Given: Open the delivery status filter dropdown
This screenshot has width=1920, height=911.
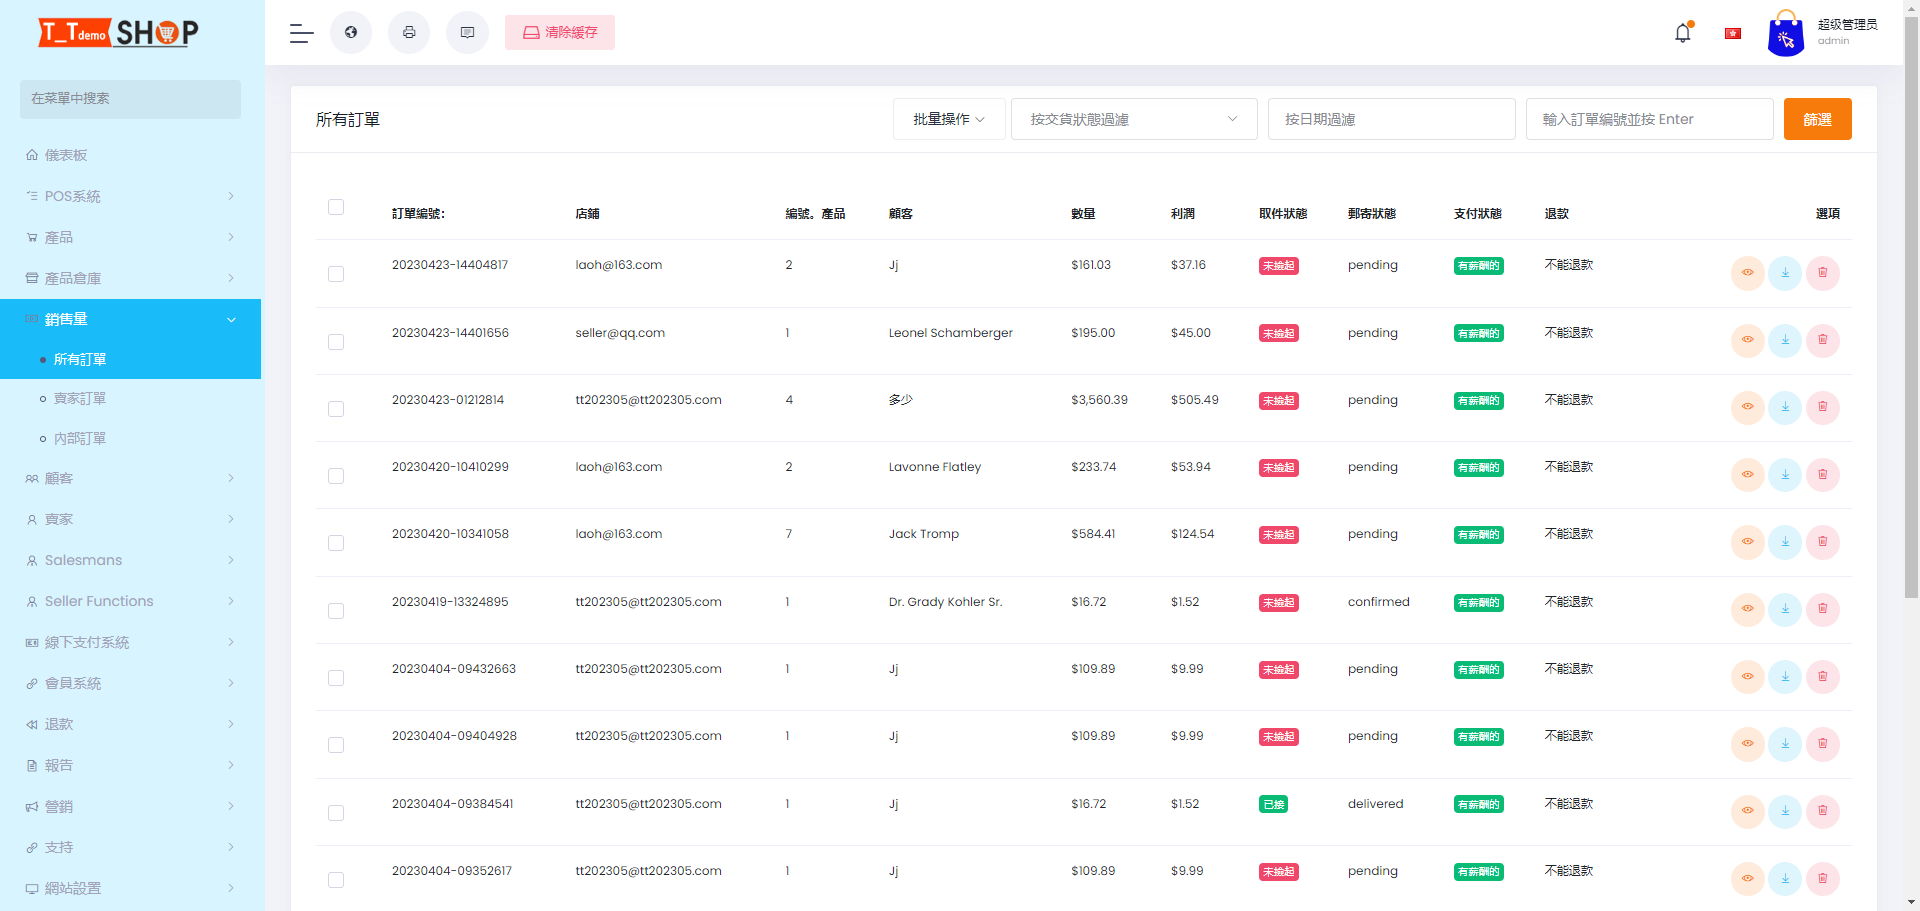Looking at the screenshot, I should [1133, 118].
